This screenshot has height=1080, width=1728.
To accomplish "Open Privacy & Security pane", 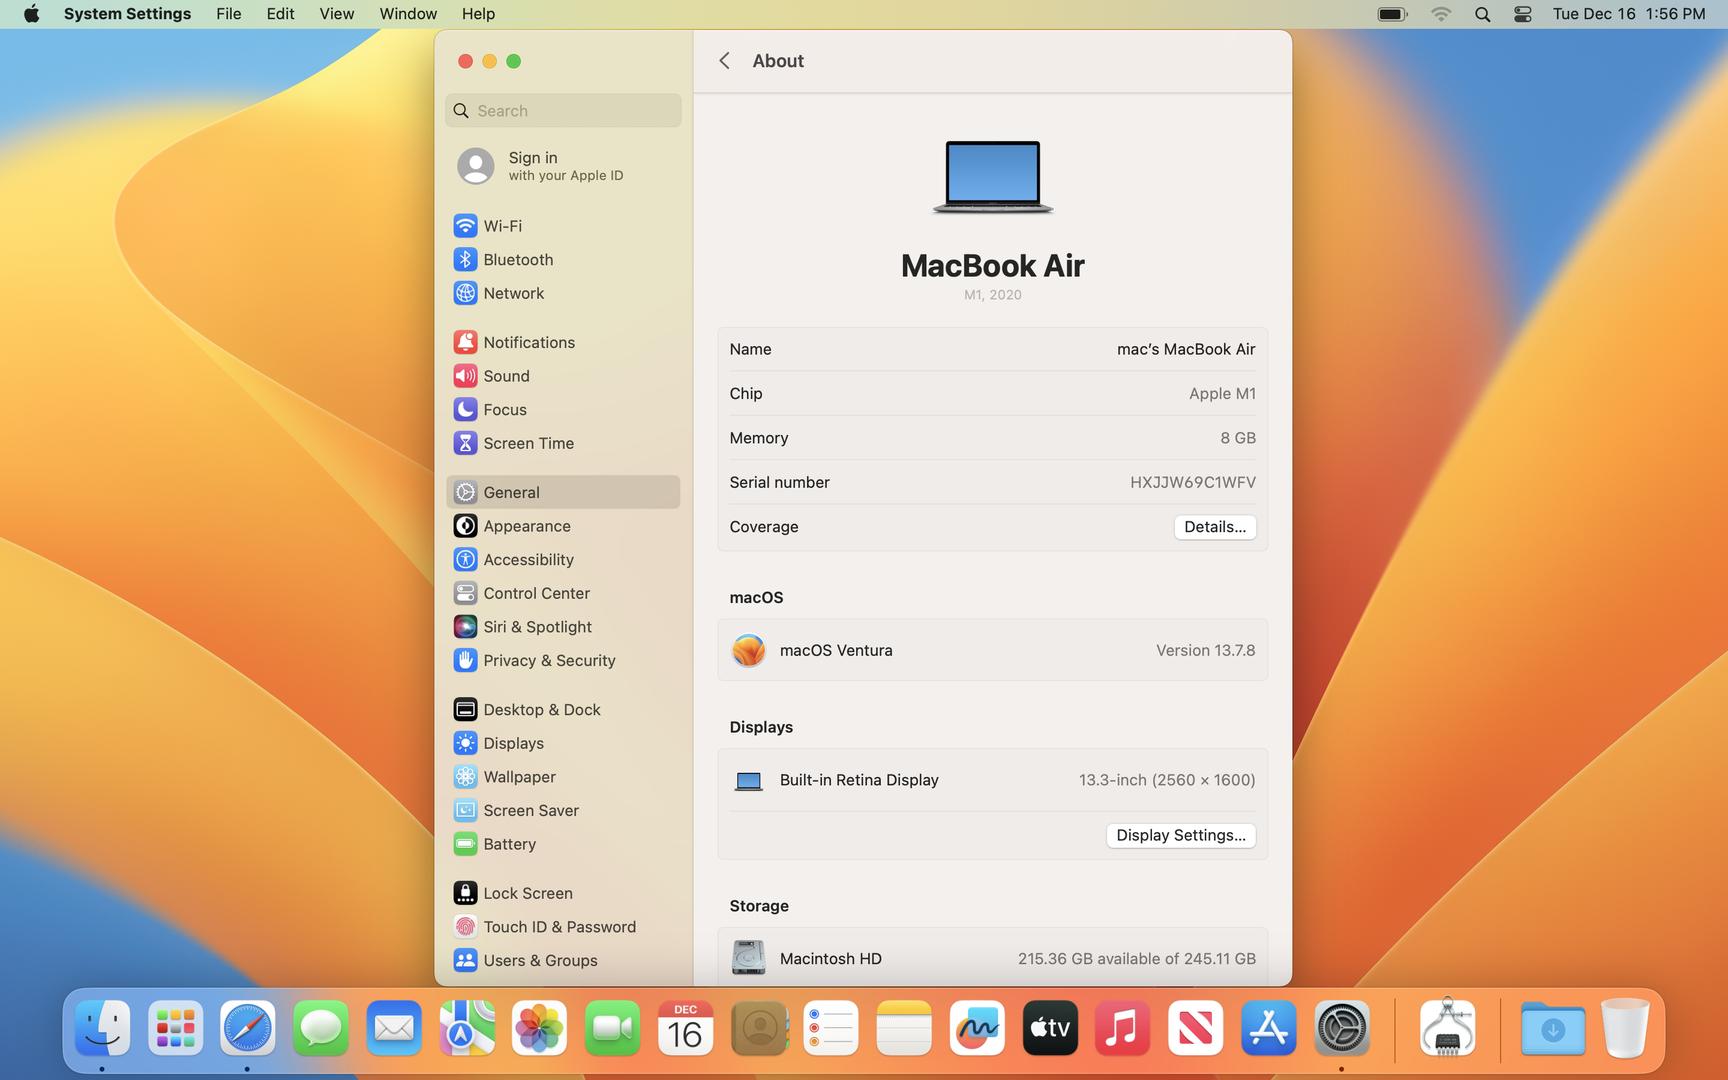I will pyautogui.click(x=548, y=661).
